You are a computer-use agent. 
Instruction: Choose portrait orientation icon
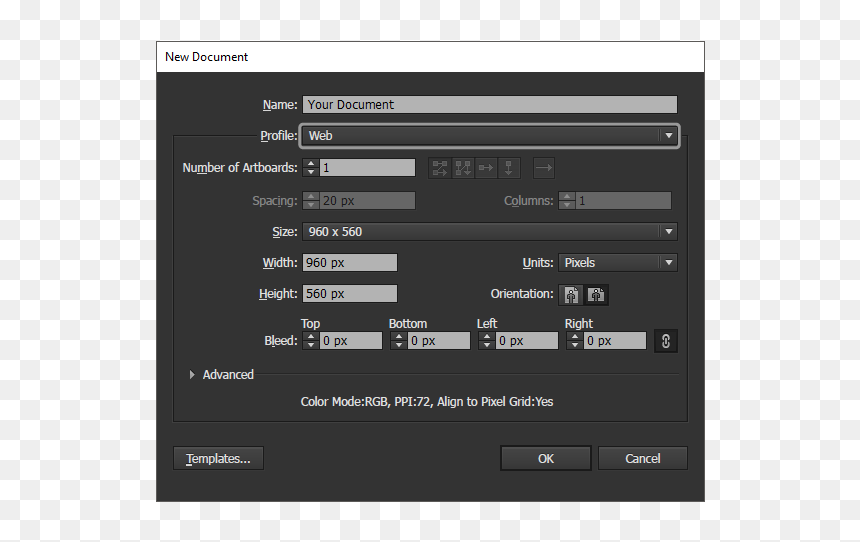pyautogui.click(x=571, y=295)
